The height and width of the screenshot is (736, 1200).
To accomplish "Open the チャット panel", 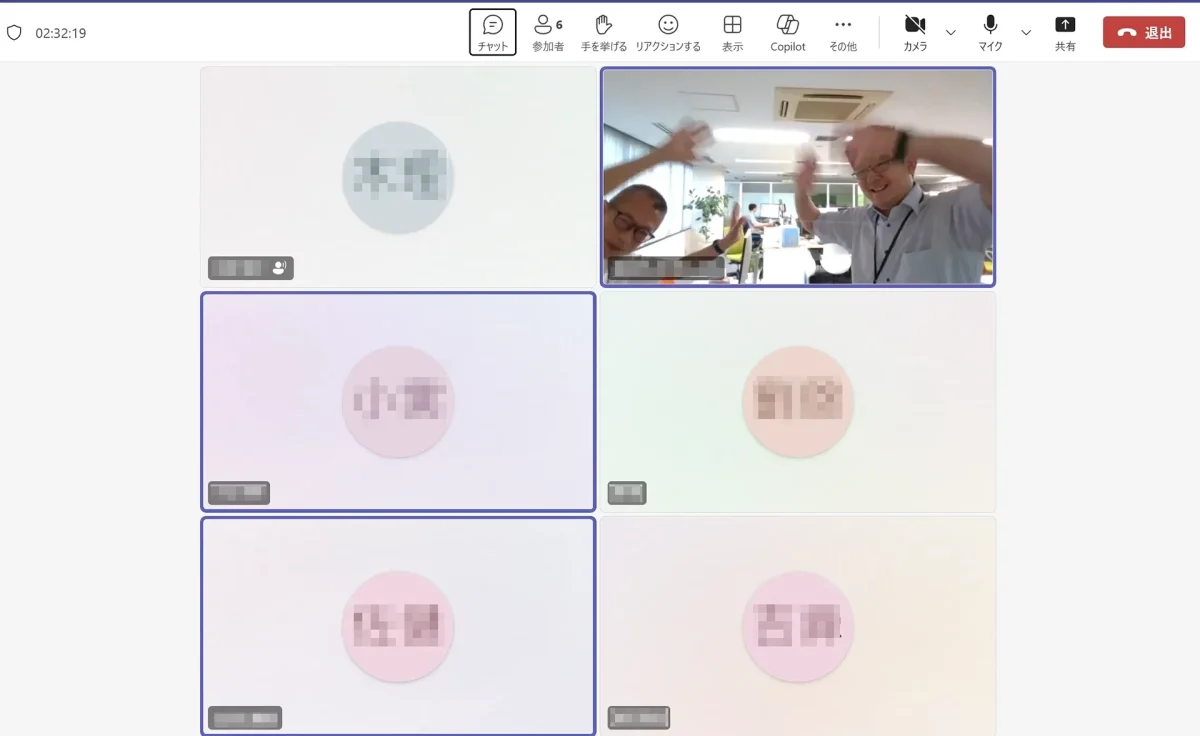I will 492,32.
